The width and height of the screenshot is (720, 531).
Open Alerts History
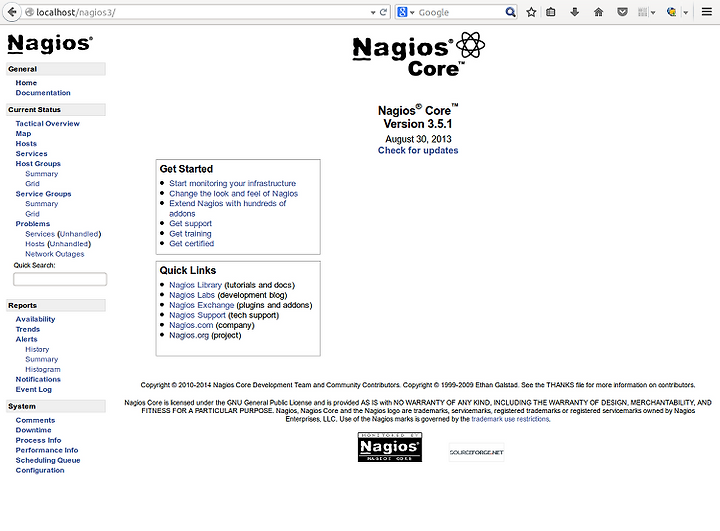pyautogui.click(x=37, y=350)
